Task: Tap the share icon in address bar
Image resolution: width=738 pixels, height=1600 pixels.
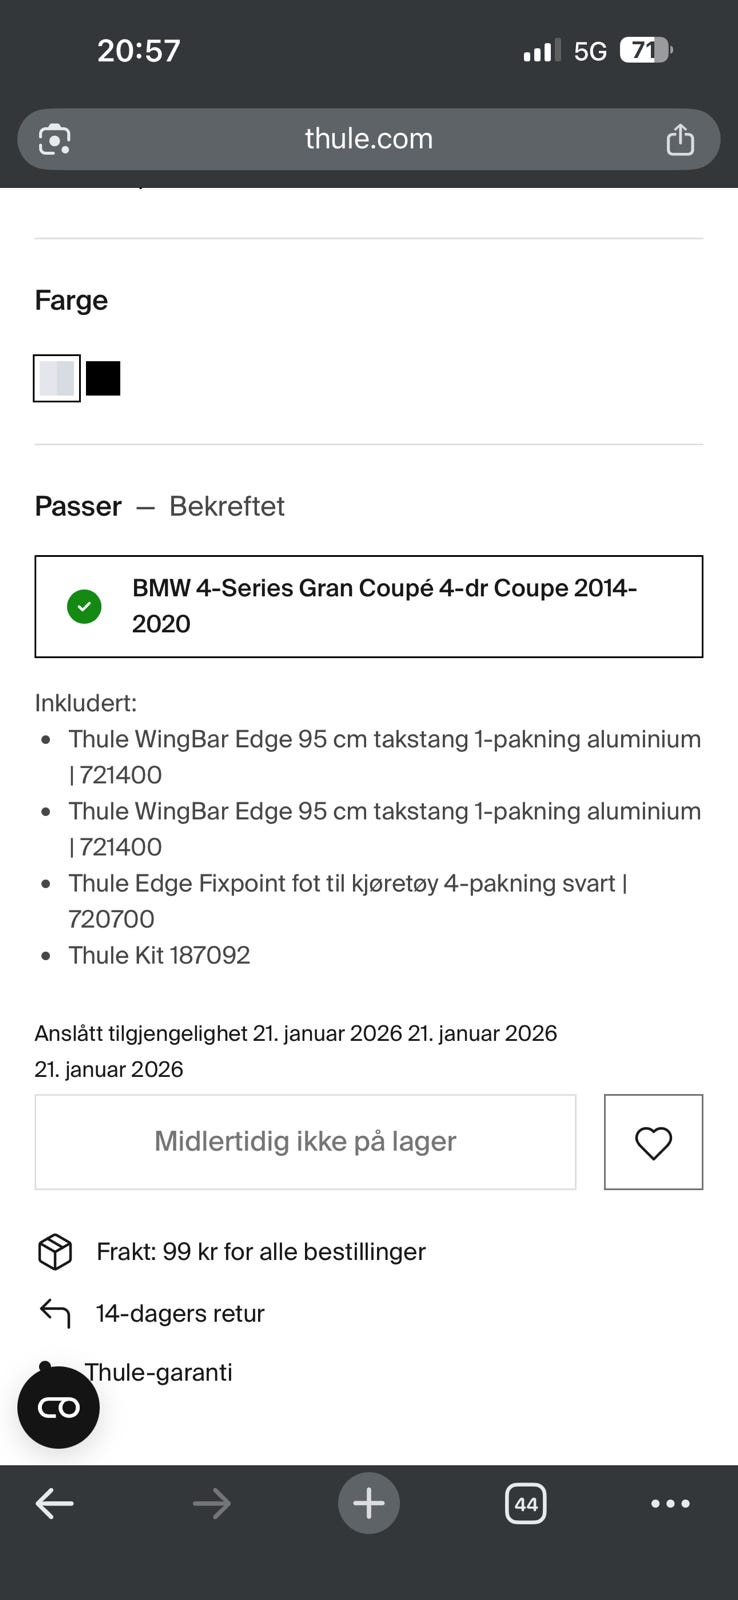Action: 680,139
